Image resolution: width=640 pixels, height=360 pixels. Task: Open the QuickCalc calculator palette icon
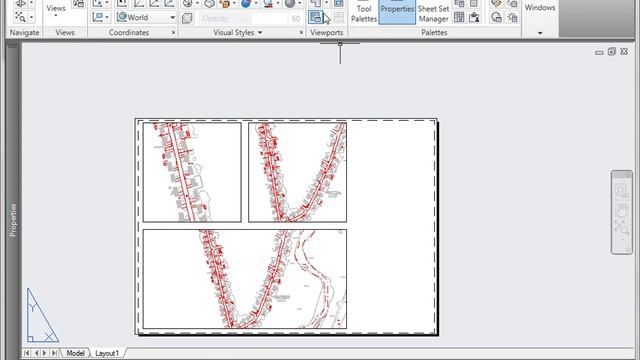click(459, 17)
